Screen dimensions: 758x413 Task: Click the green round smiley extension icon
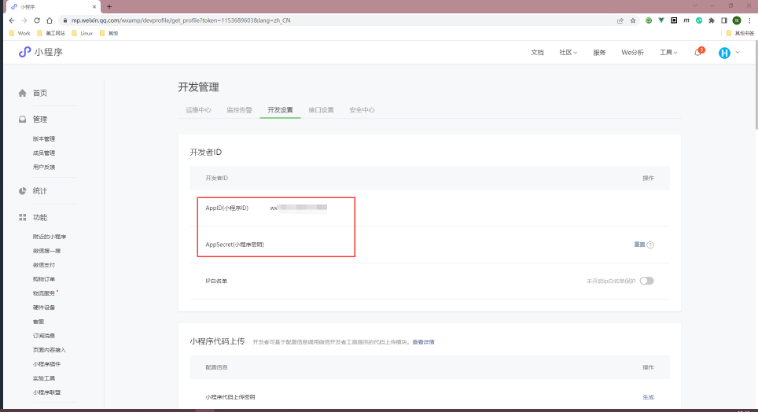(649, 20)
